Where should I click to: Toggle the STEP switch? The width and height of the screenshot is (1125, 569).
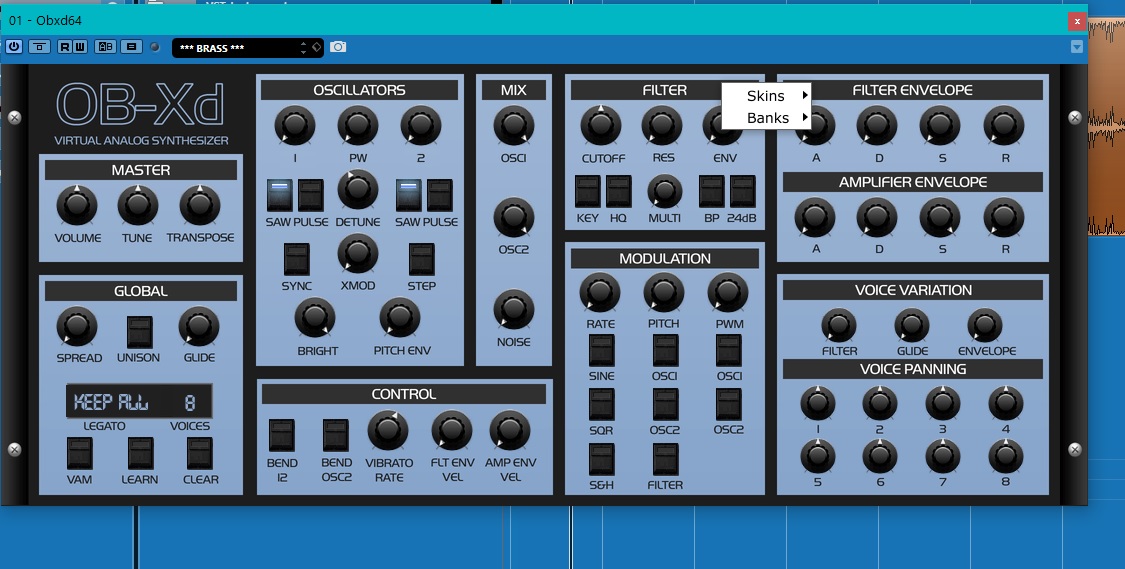[421, 259]
